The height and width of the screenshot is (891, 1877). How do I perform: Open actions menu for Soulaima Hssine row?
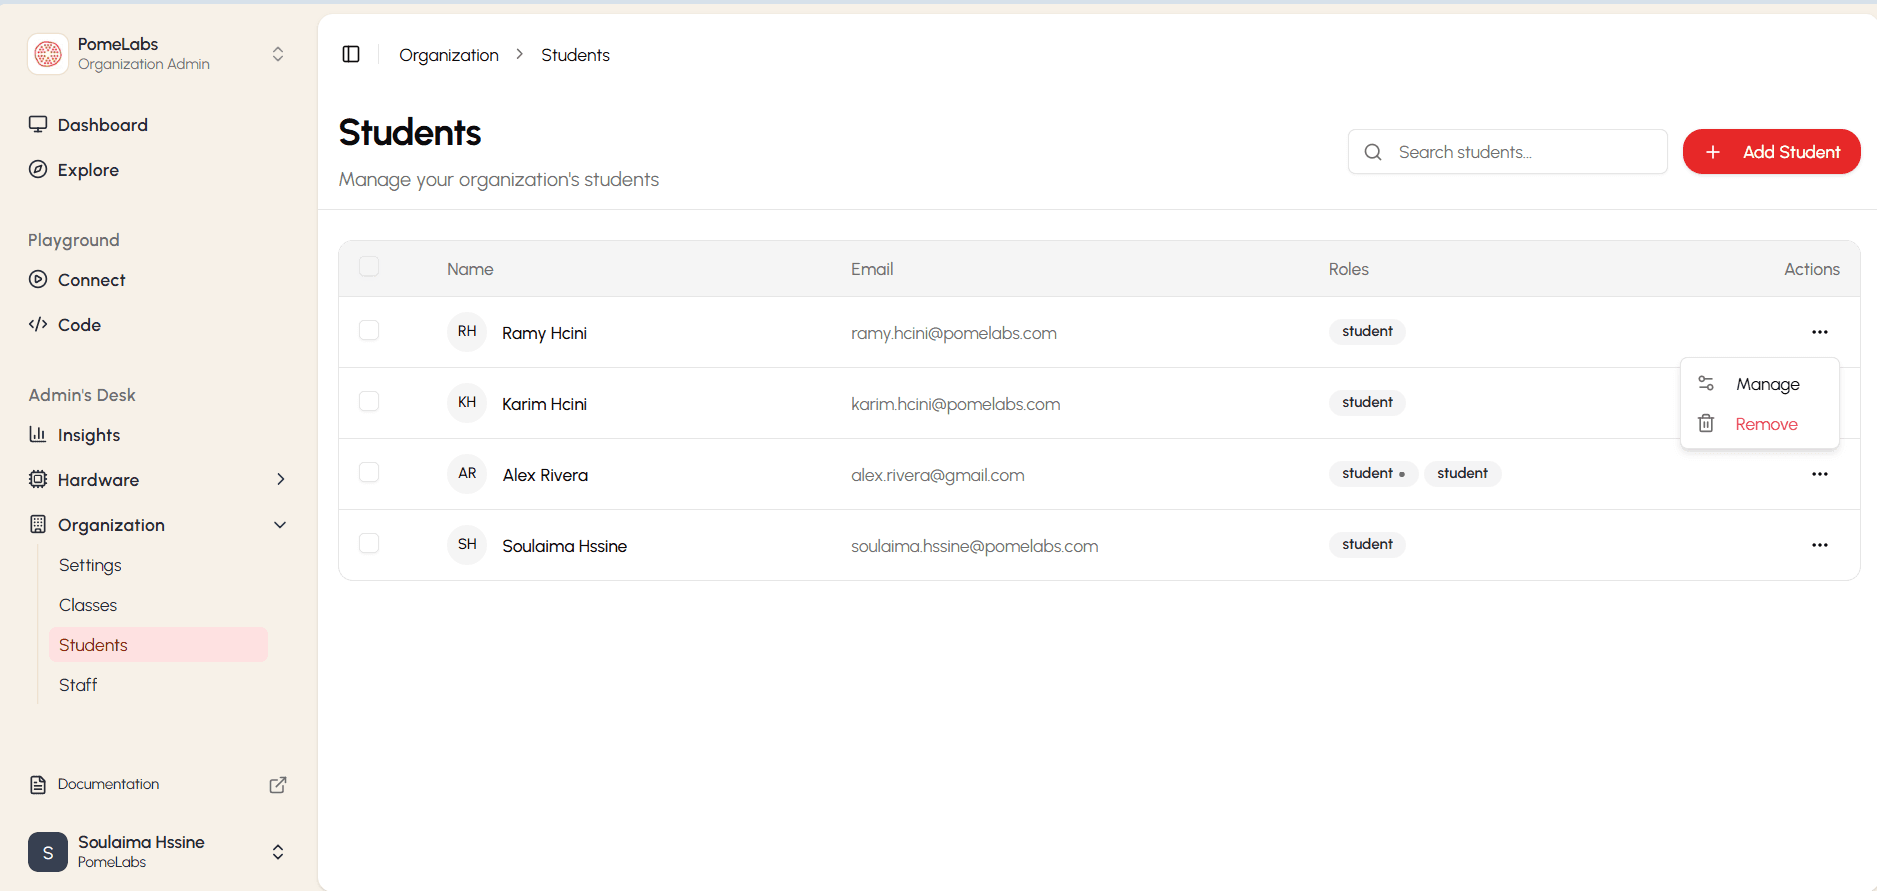(1820, 545)
